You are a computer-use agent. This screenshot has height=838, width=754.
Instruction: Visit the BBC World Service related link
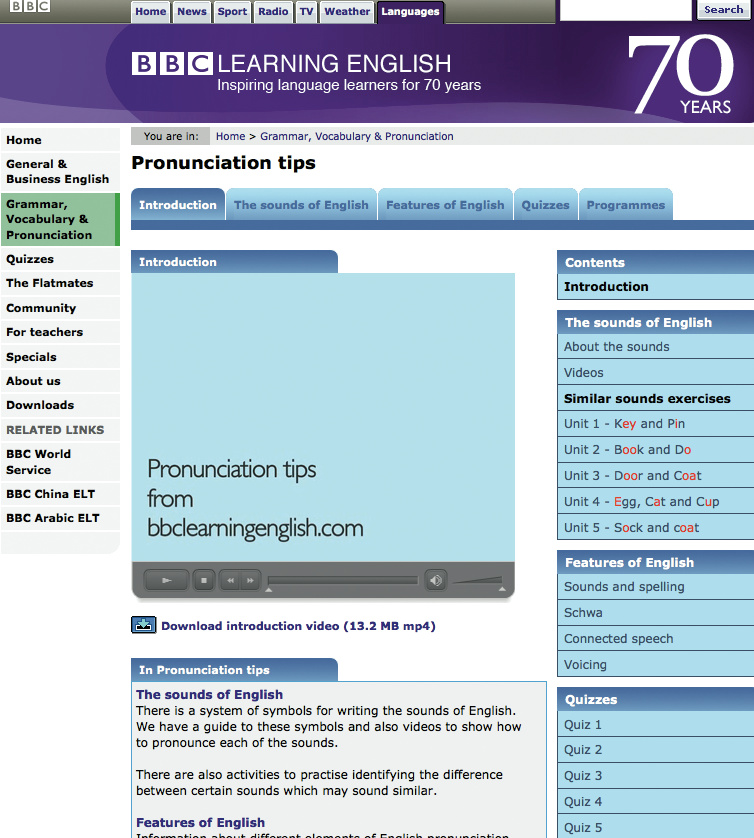[x=60, y=462]
